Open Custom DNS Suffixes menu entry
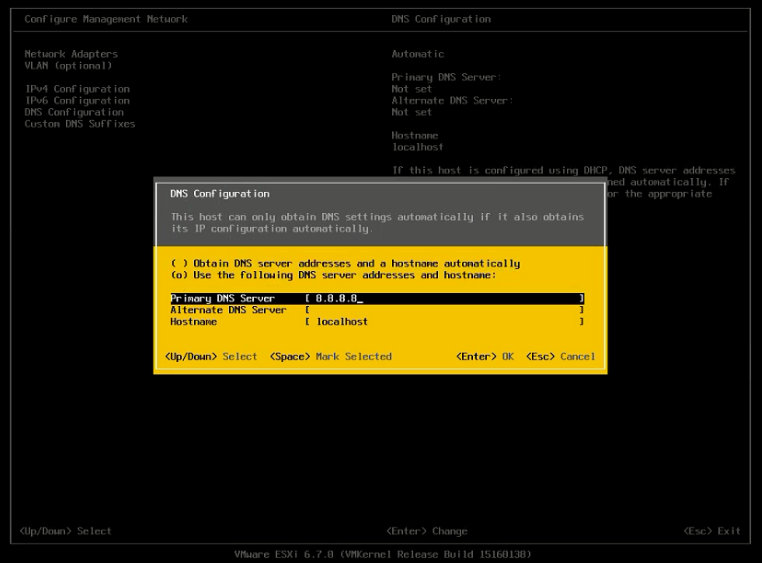The height and width of the screenshot is (563, 762). 80,124
